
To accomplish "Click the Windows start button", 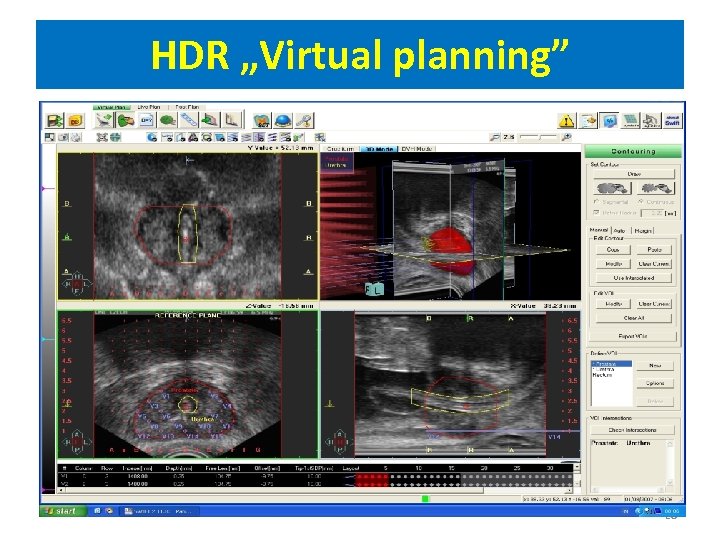I will [63, 511].
